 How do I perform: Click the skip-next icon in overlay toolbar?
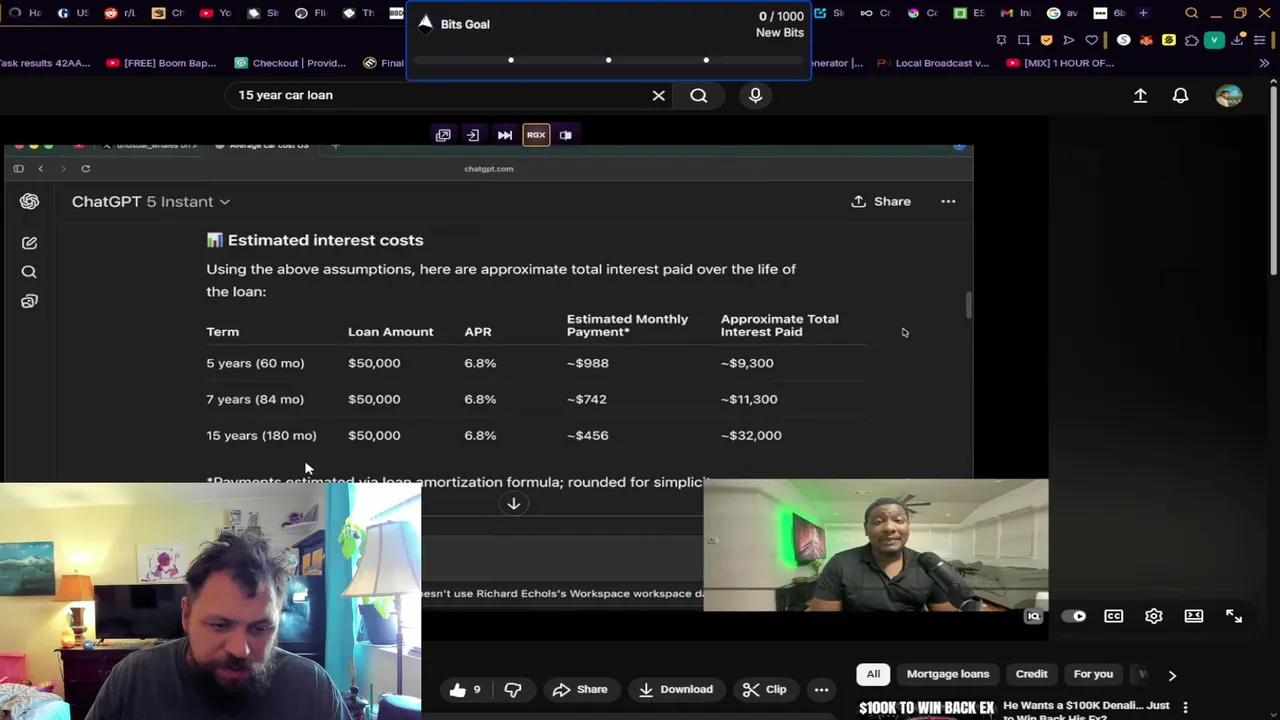tap(505, 135)
